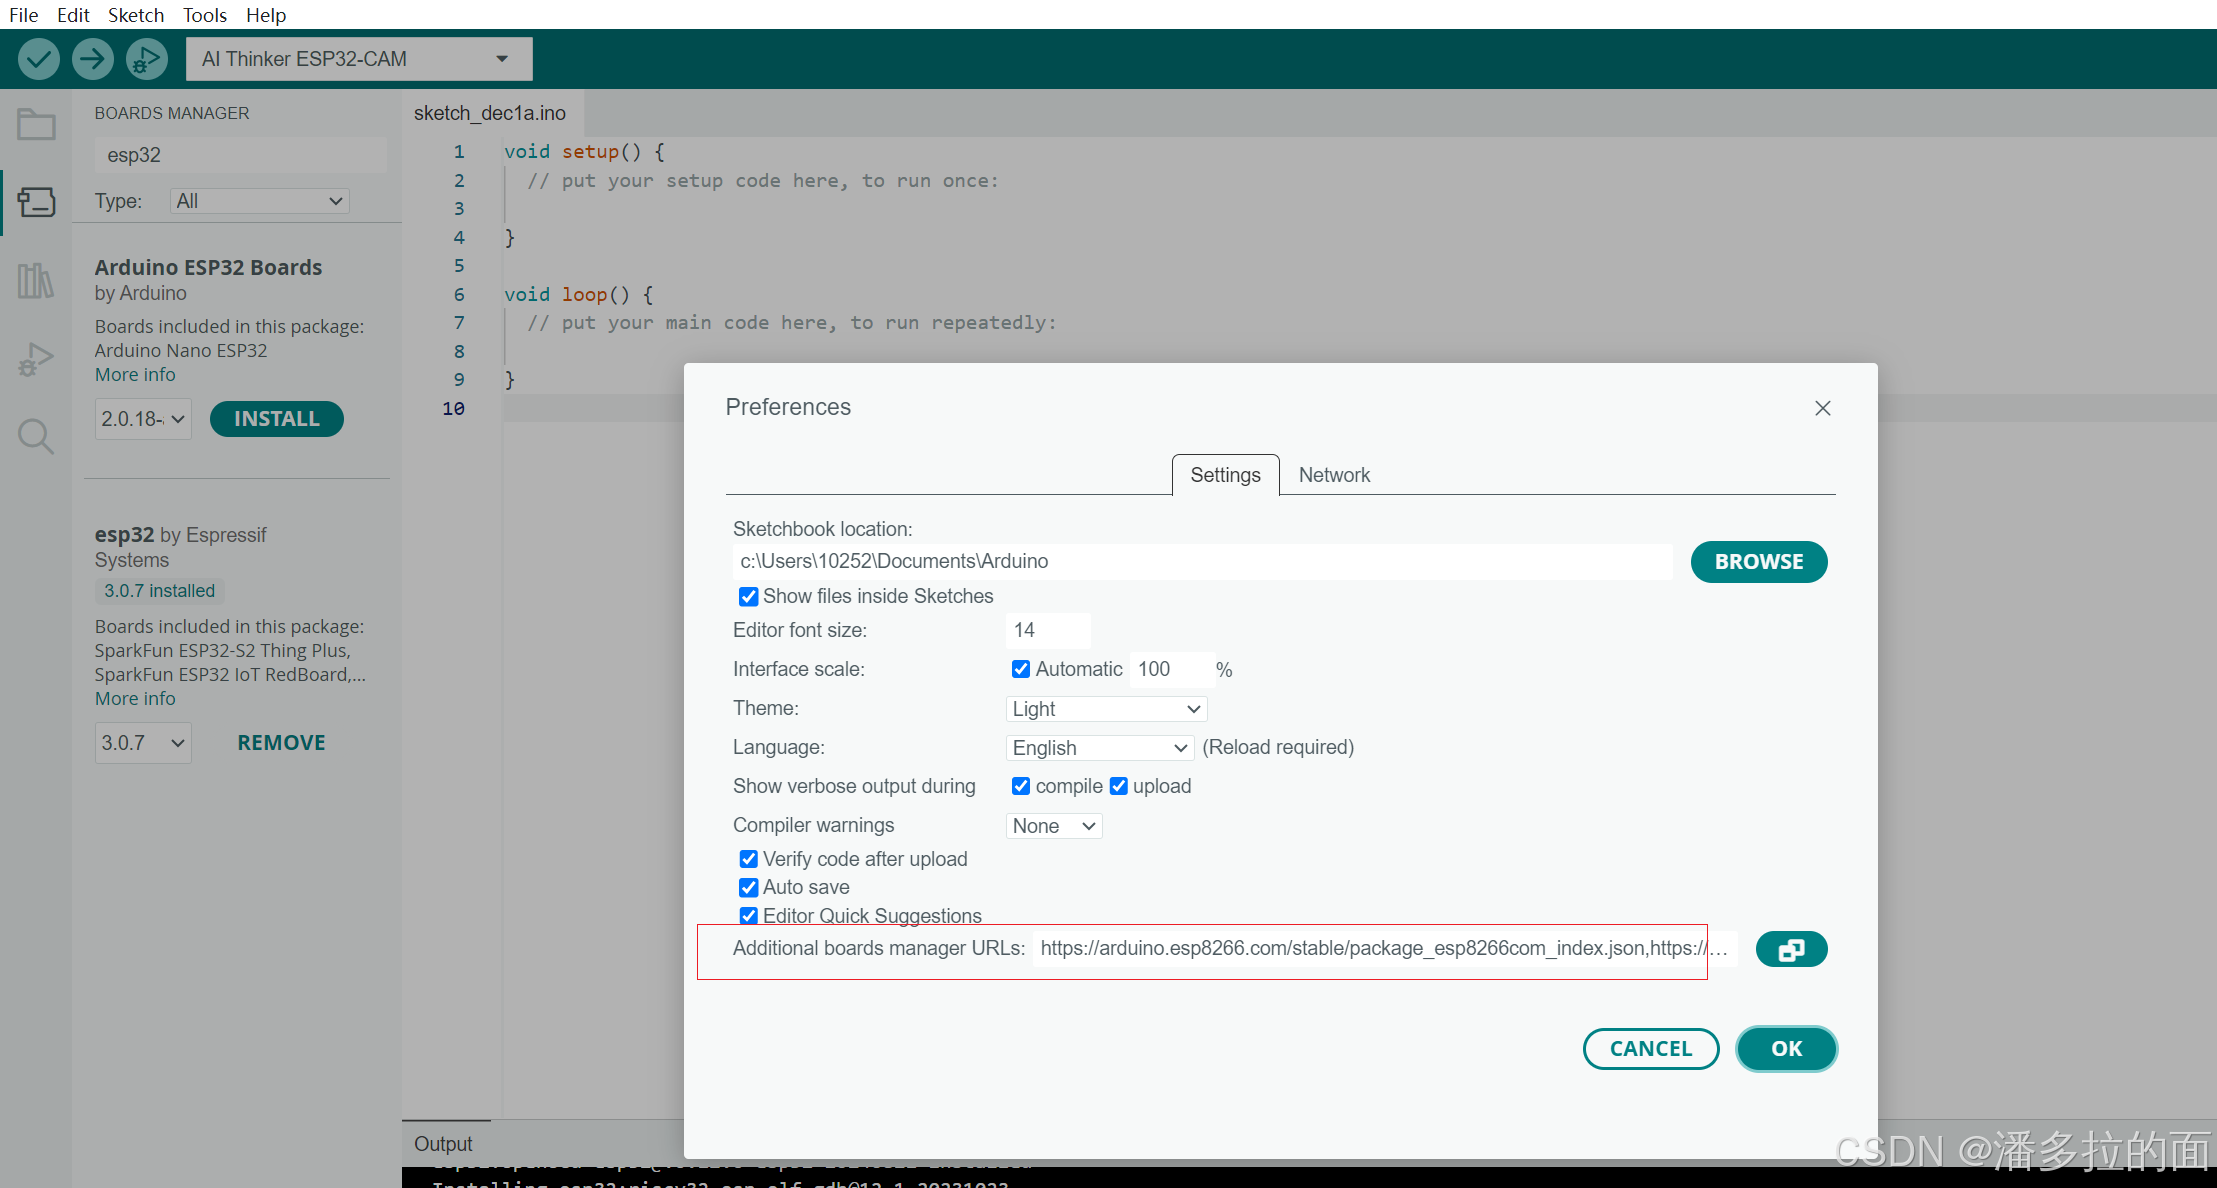Open the Library Manager sidebar icon
This screenshot has width=2217, height=1188.
pos(36,281)
